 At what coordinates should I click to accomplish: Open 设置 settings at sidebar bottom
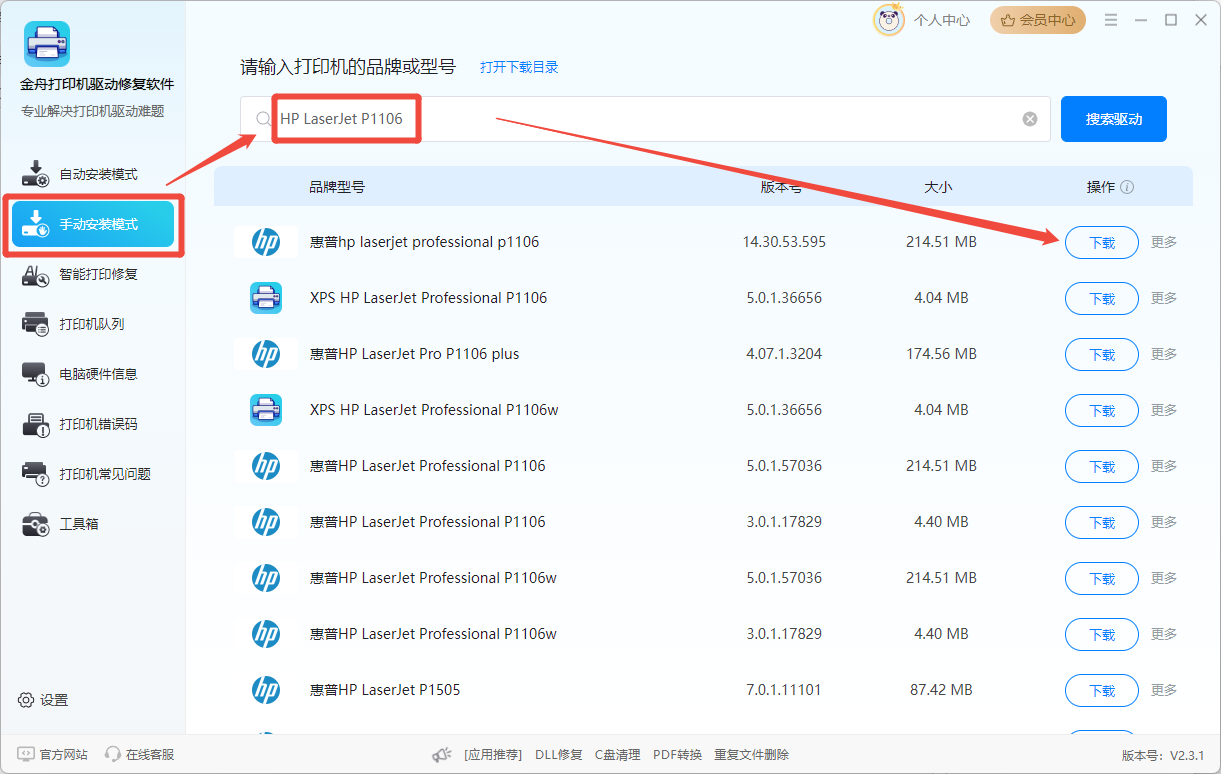[x=43, y=700]
